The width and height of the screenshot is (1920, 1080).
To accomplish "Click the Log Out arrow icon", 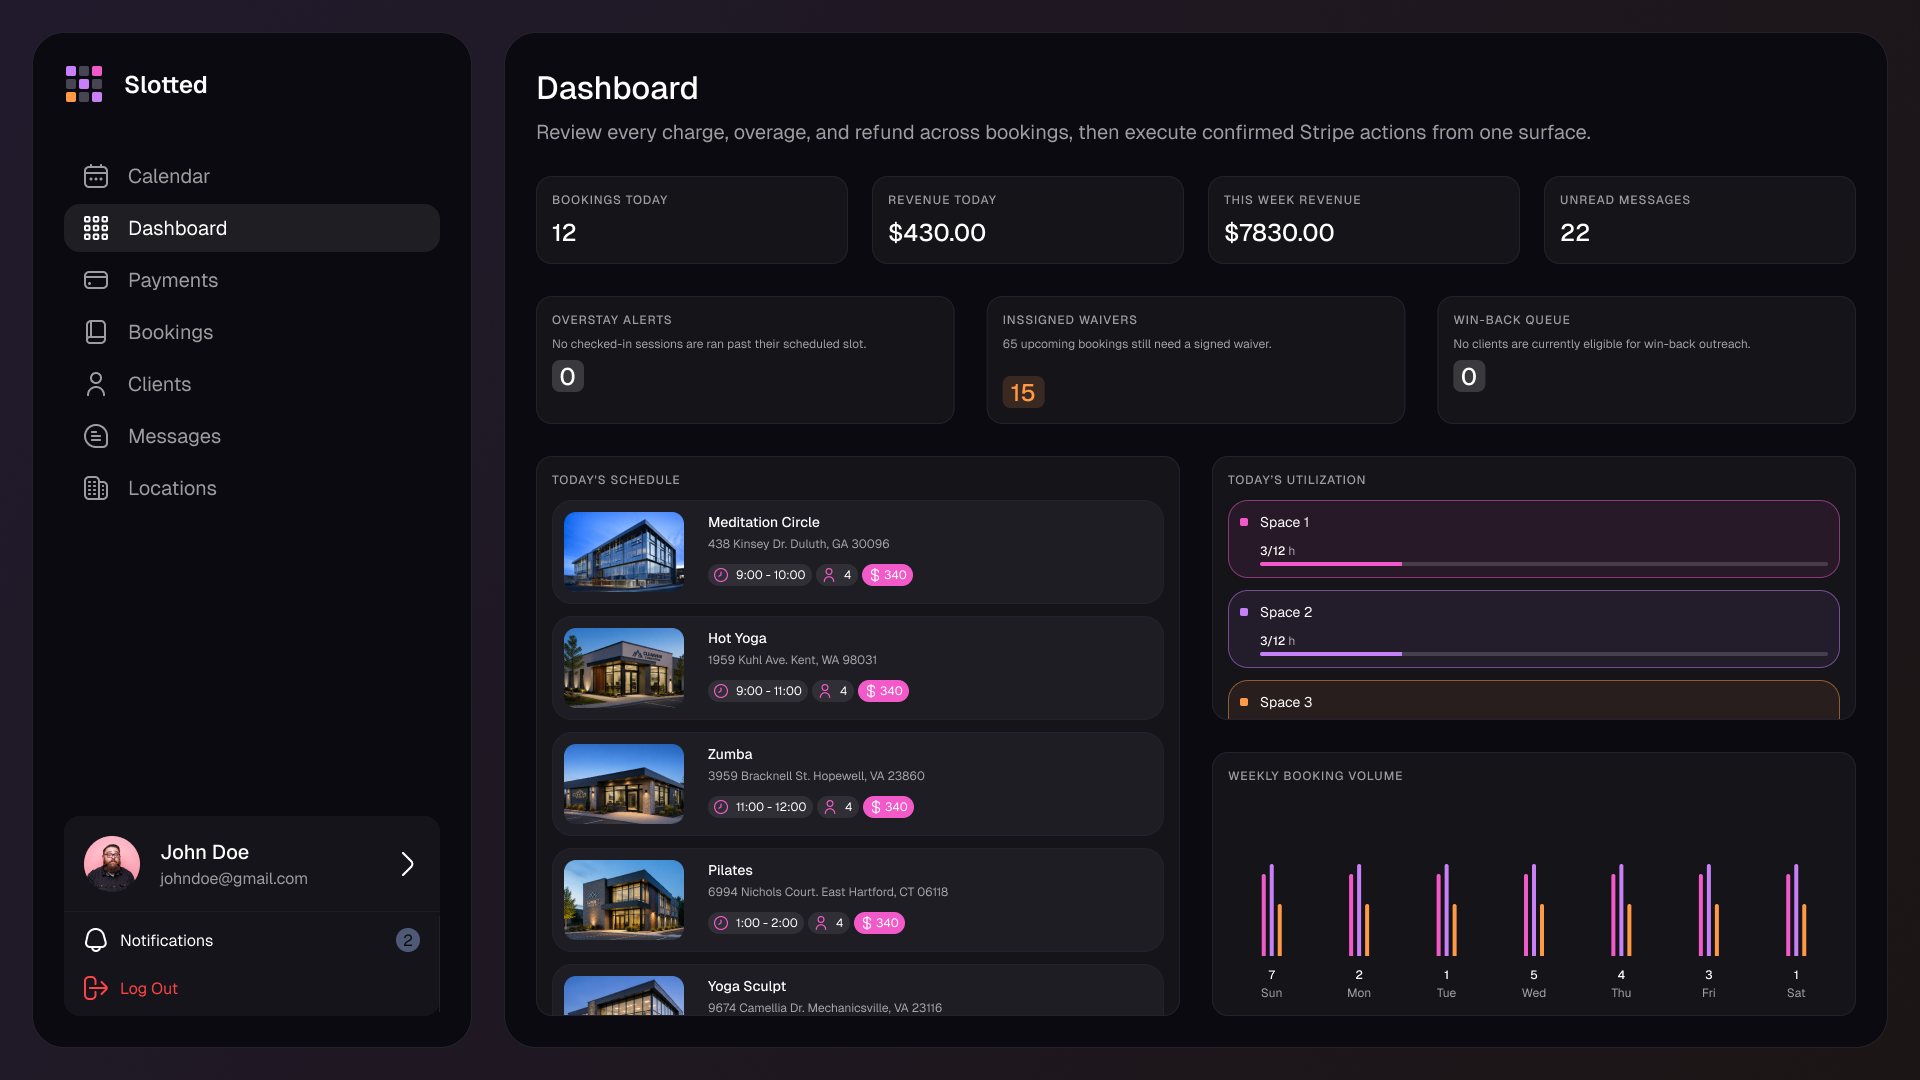I will pyautogui.click(x=96, y=988).
